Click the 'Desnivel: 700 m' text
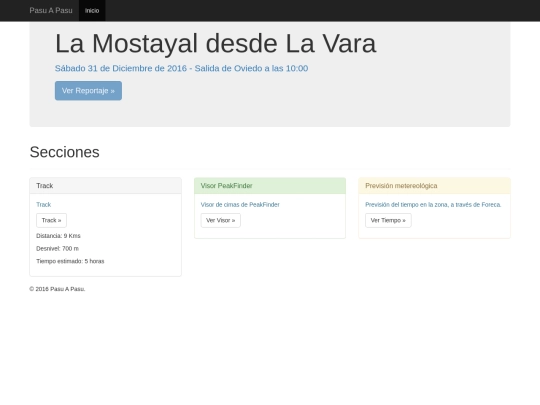This screenshot has height=405, width=540. click(x=58, y=249)
